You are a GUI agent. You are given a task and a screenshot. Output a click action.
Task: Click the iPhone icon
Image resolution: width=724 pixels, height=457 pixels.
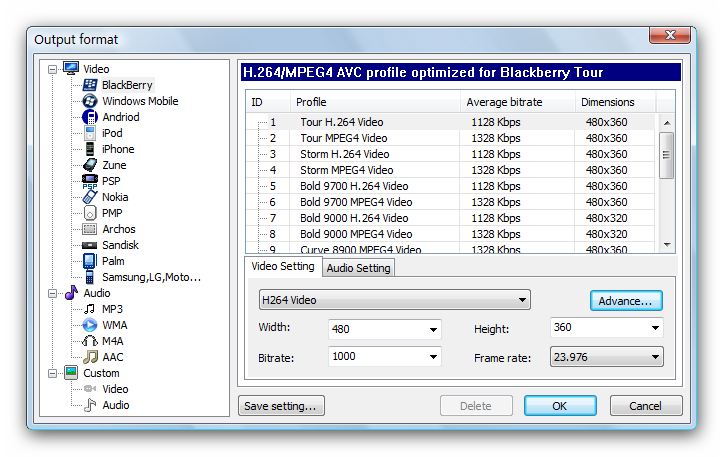(90, 149)
